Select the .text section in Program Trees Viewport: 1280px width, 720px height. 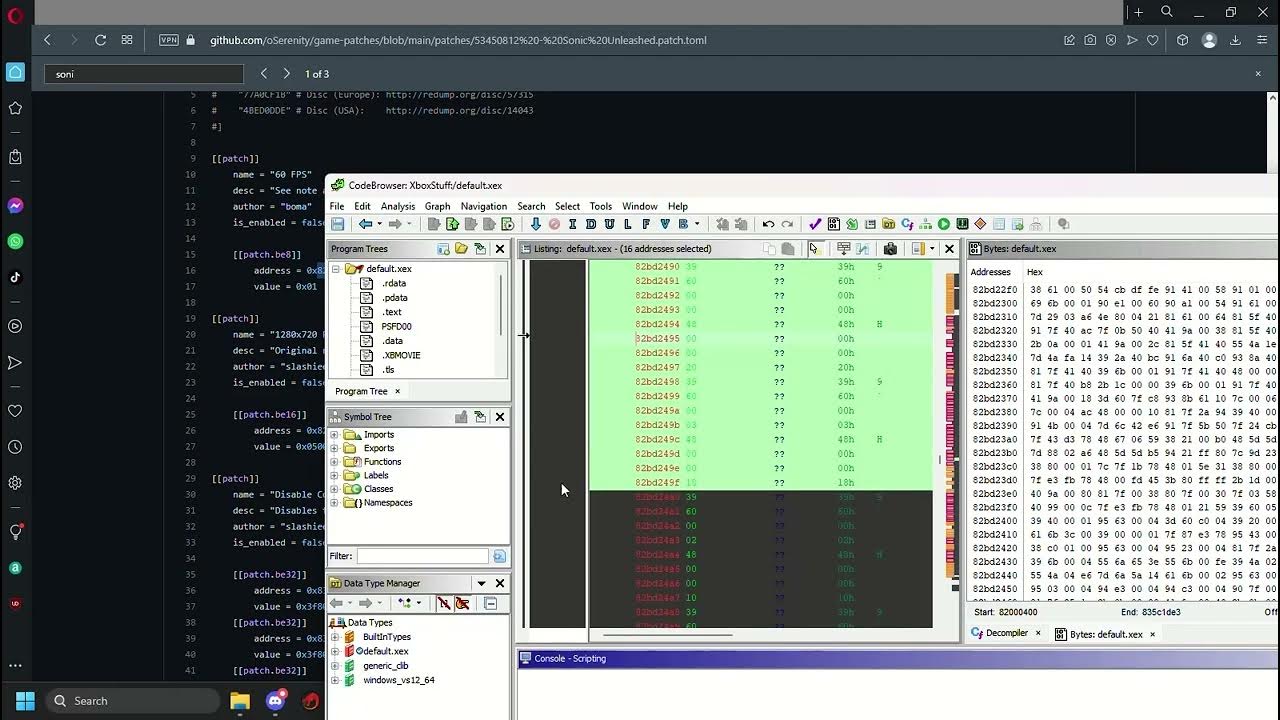(x=392, y=312)
